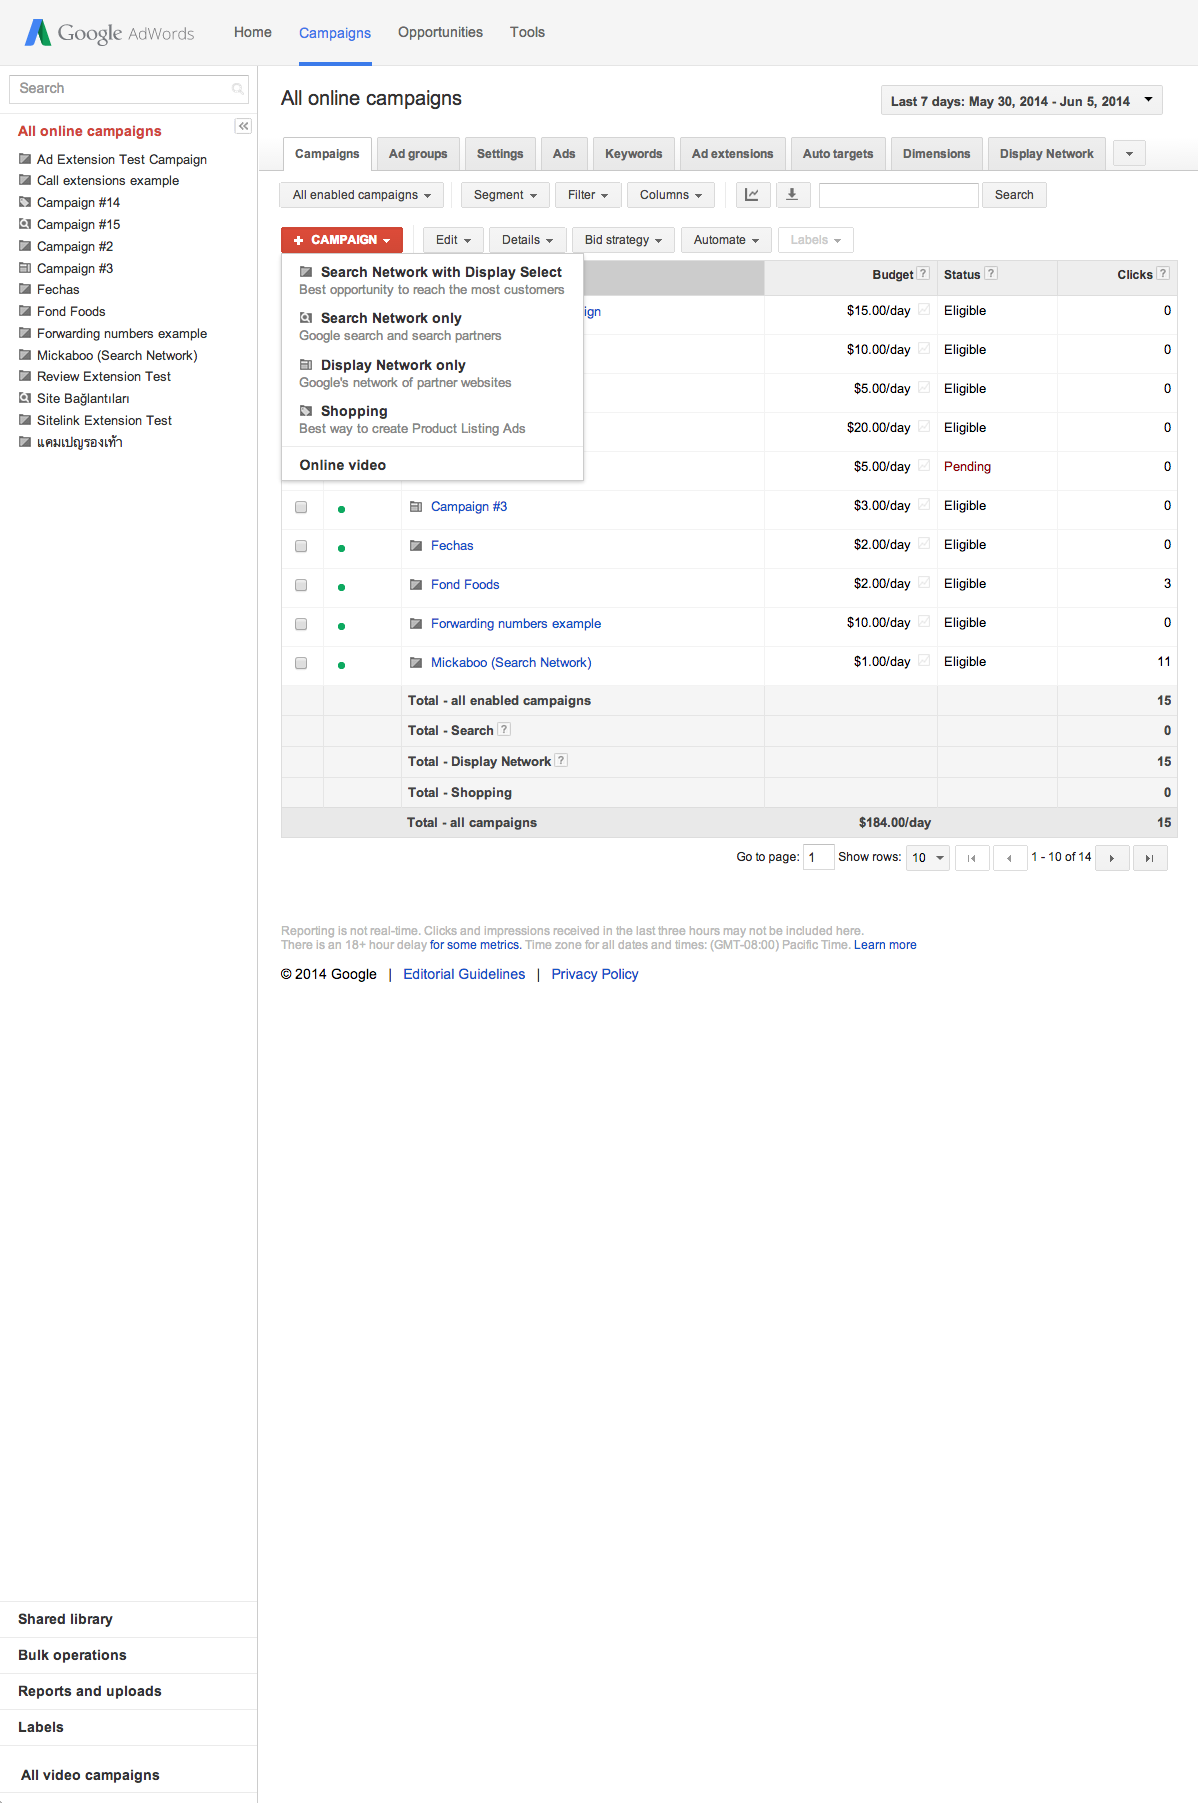1200x1803 pixels.
Task: Click sidebar icon for Campaign #14
Action: tap(25, 202)
